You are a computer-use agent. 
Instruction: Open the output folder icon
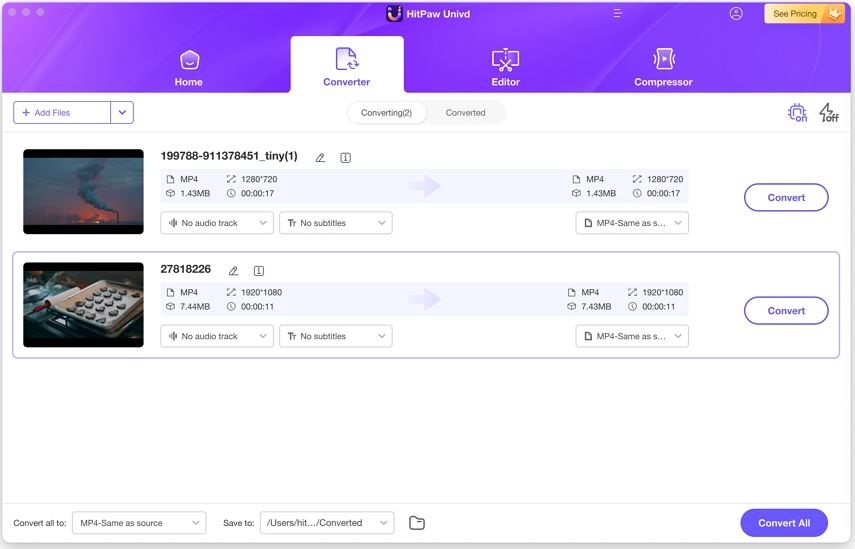click(x=417, y=523)
